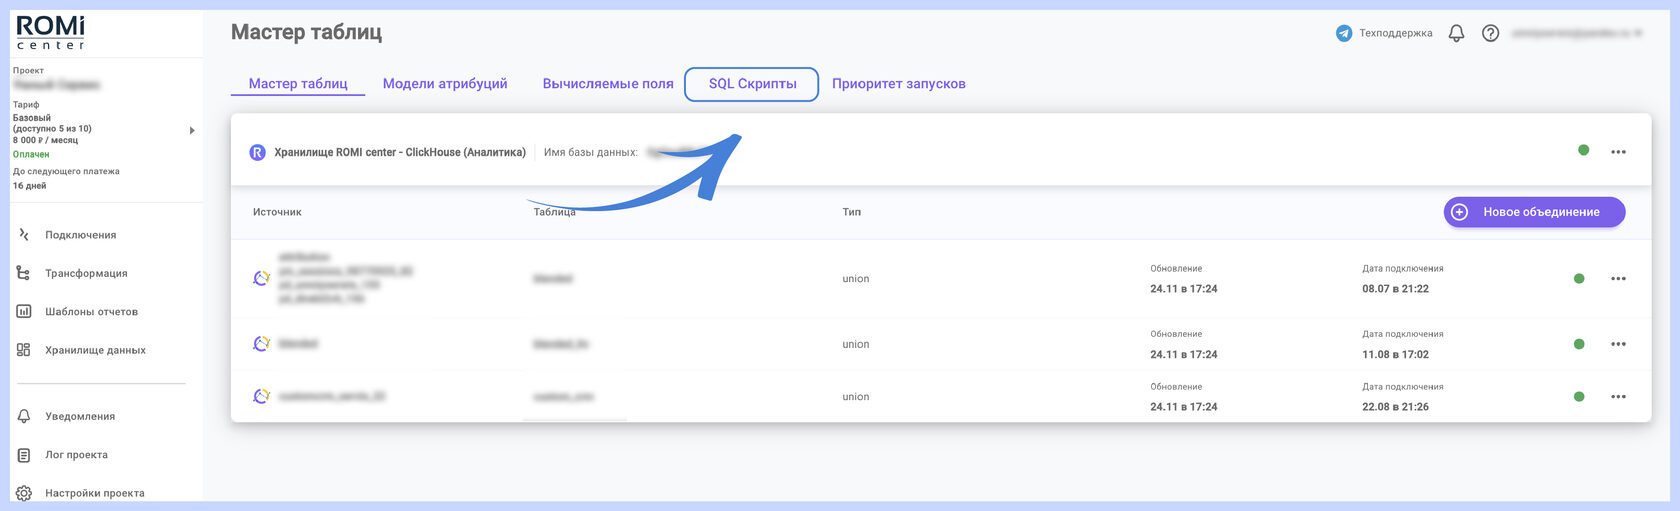Click the Шаблоны отчетов sidebar icon
This screenshot has width=1680, height=511.
[24, 311]
